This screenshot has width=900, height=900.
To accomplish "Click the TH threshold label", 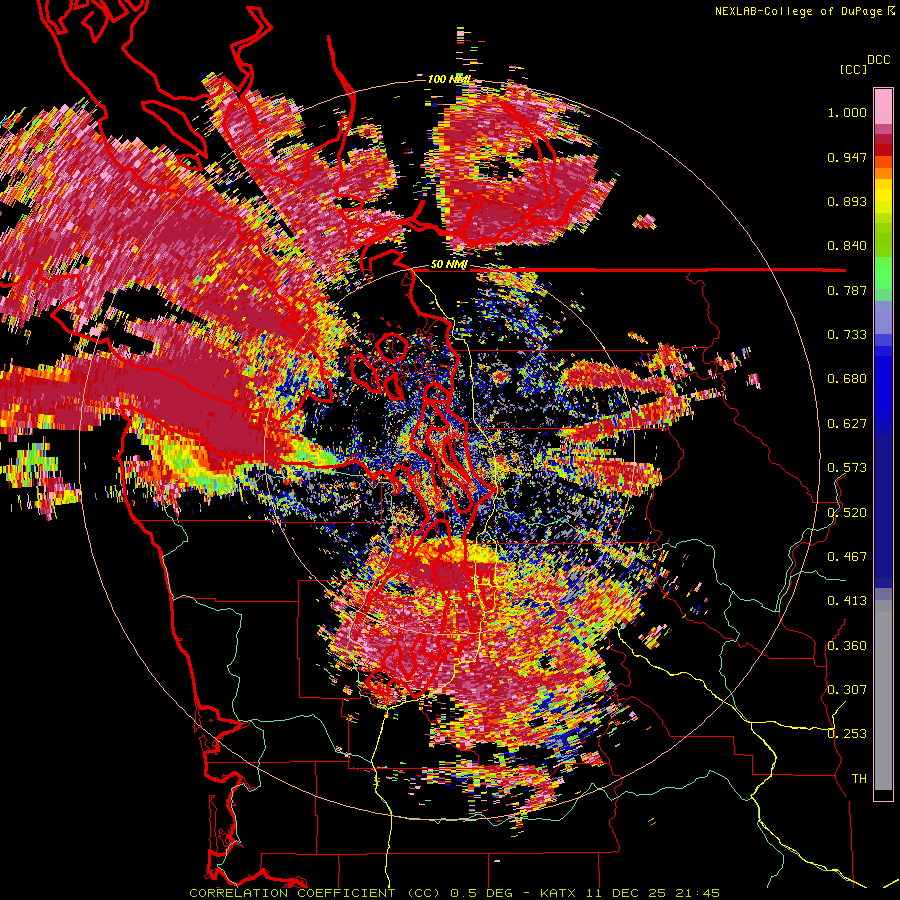I will click(859, 779).
